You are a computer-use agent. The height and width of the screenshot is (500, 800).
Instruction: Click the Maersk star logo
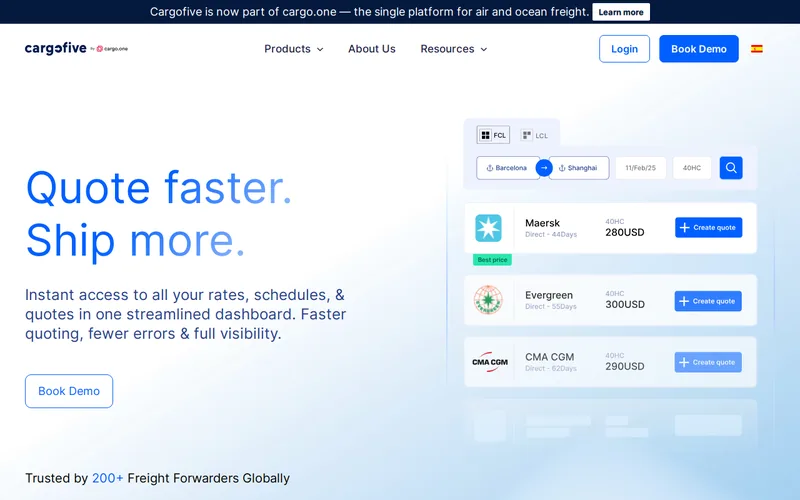tap(488, 228)
